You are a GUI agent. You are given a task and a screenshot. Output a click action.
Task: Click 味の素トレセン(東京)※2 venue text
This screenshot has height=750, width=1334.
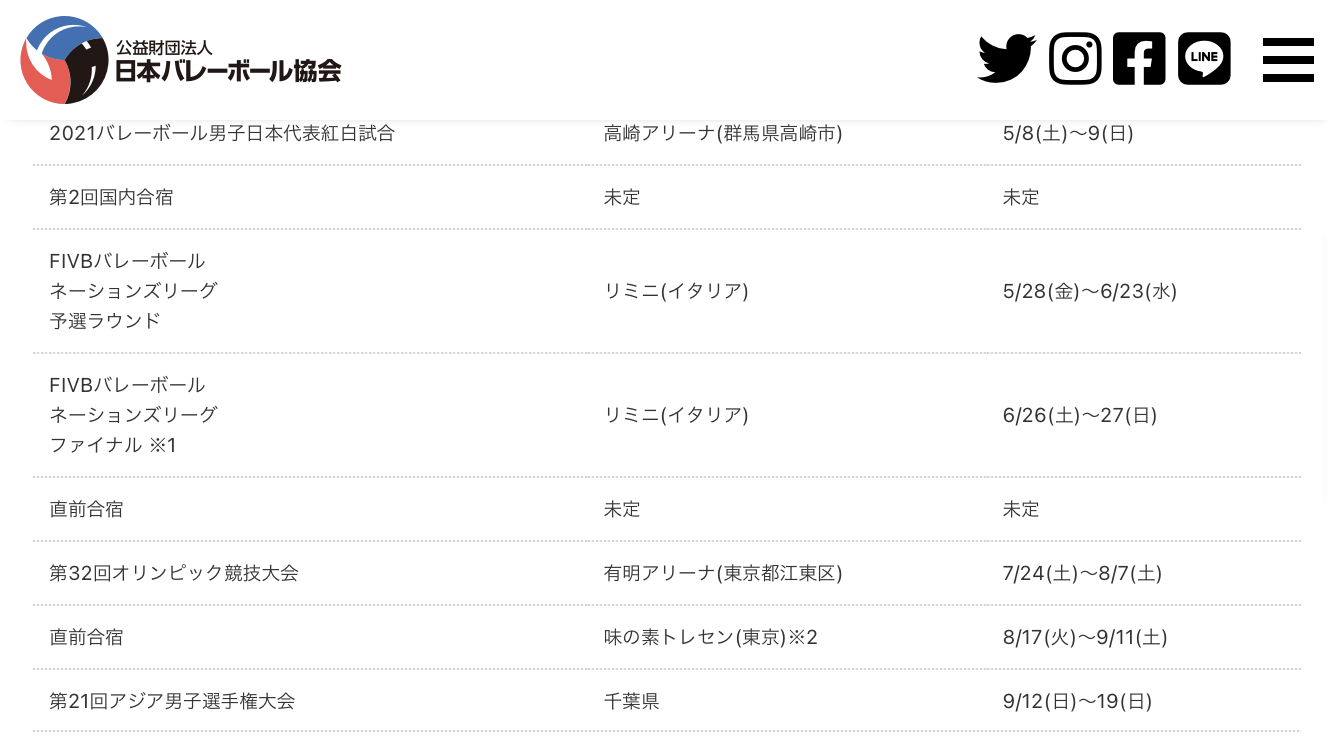(x=711, y=637)
